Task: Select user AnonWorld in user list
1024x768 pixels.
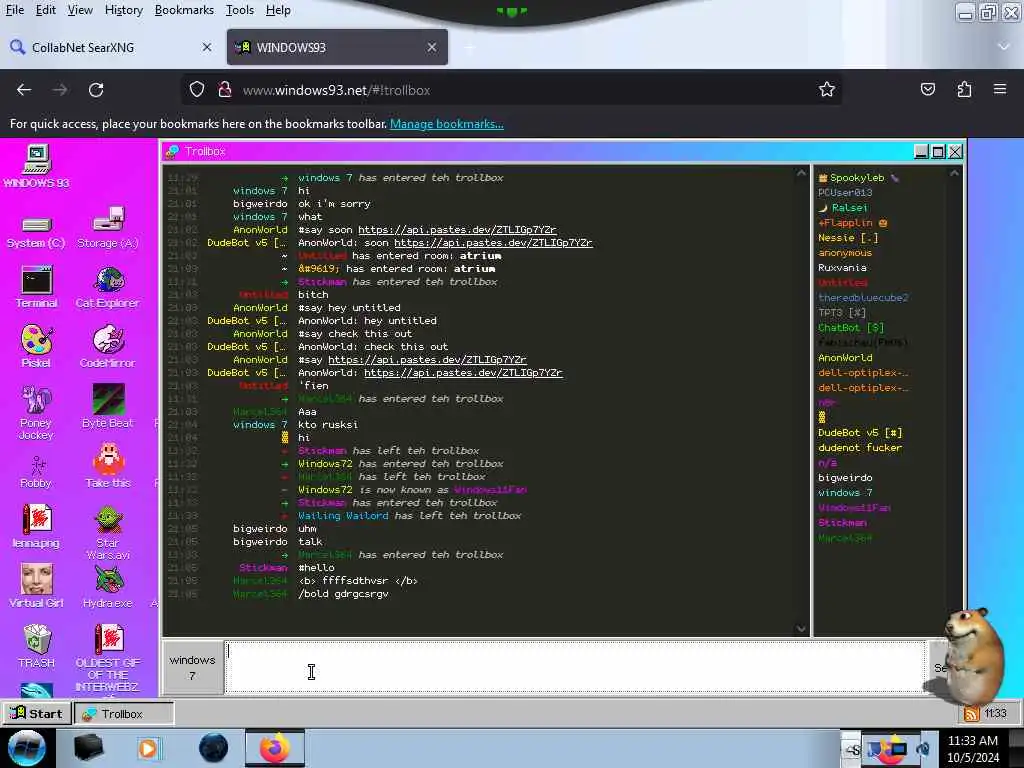Action: click(x=845, y=358)
